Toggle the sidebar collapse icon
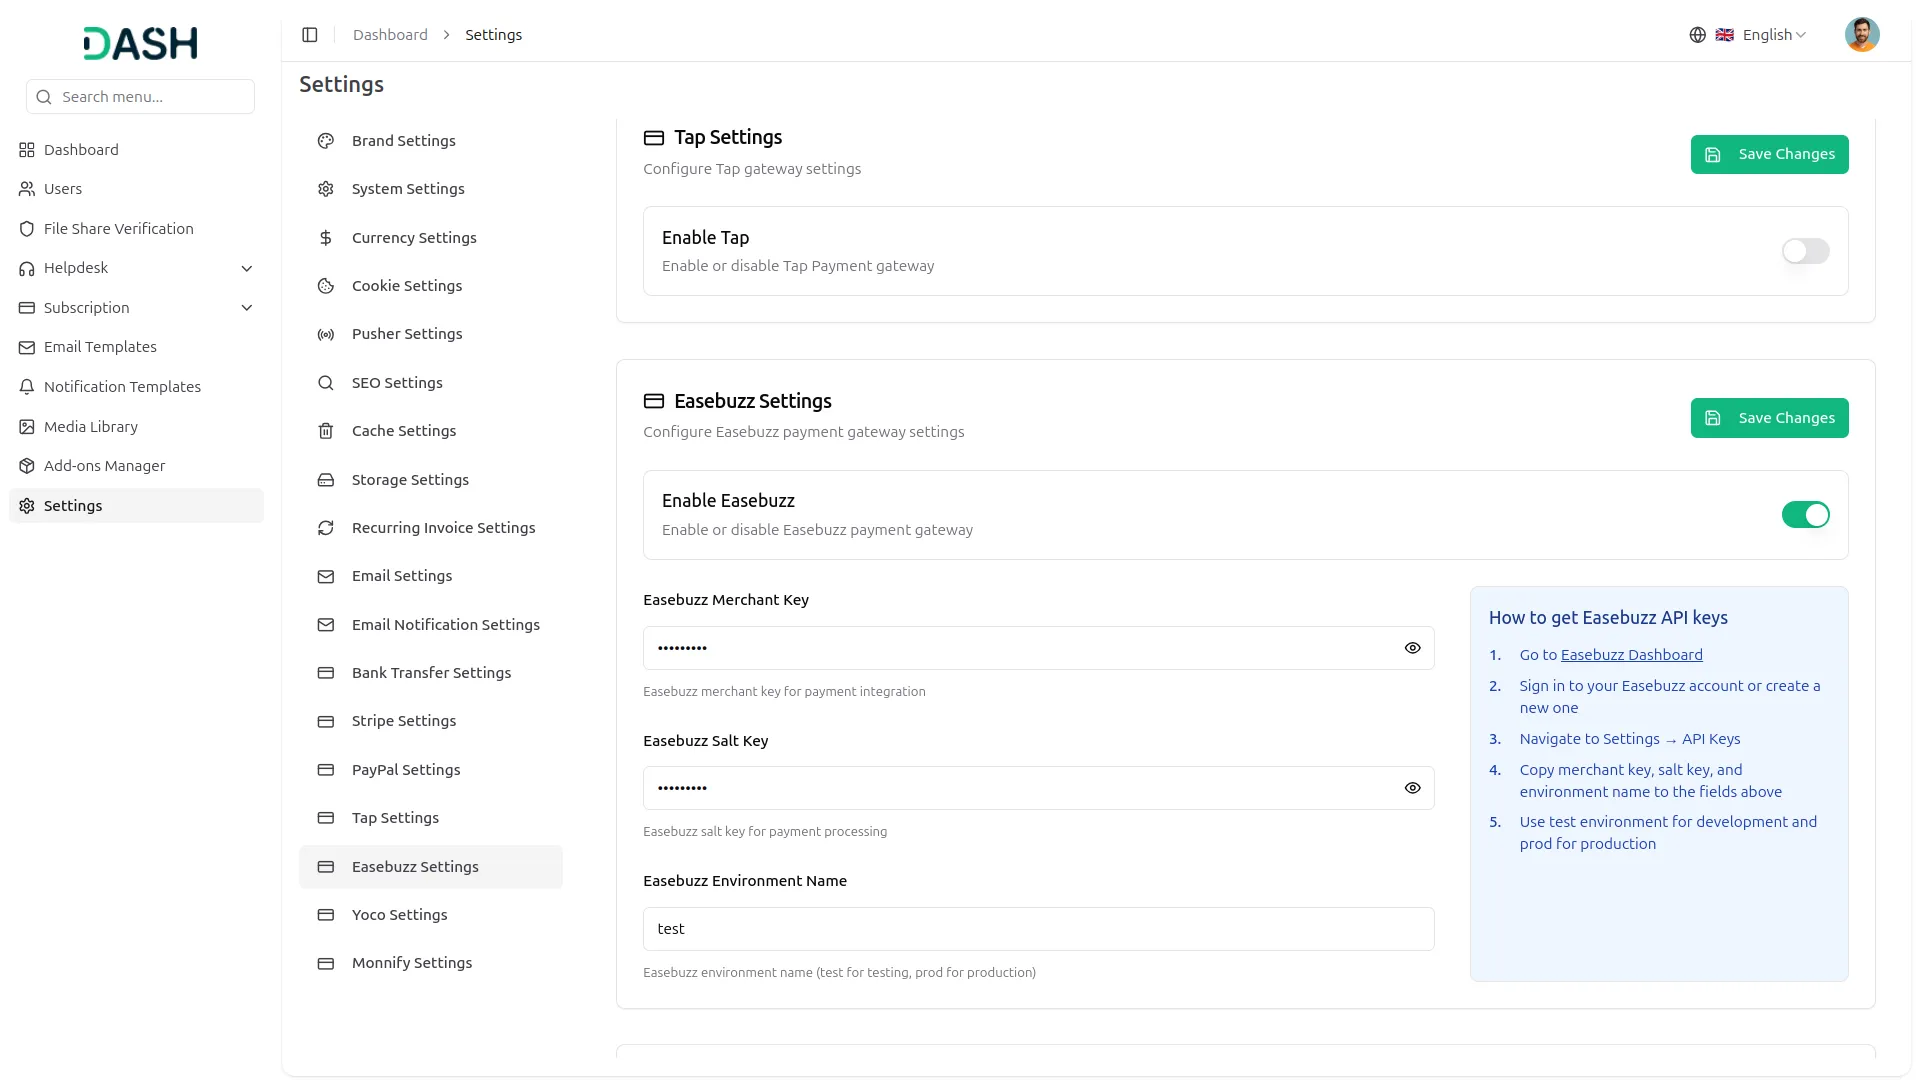Viewport: 1920px width, 1080px height. pyautogui.click(x=310, y=35)
